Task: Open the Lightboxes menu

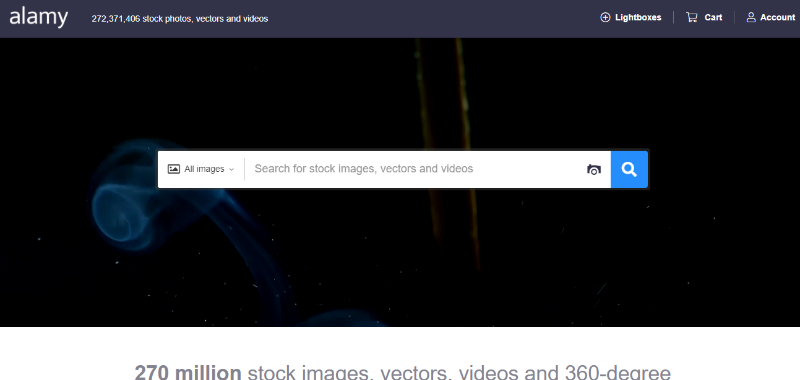Action: pos(631,17)
